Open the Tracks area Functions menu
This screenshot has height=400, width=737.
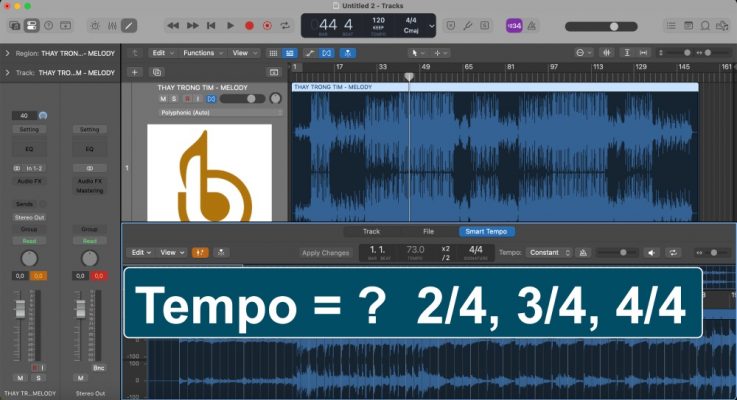[x=203, y=53]
